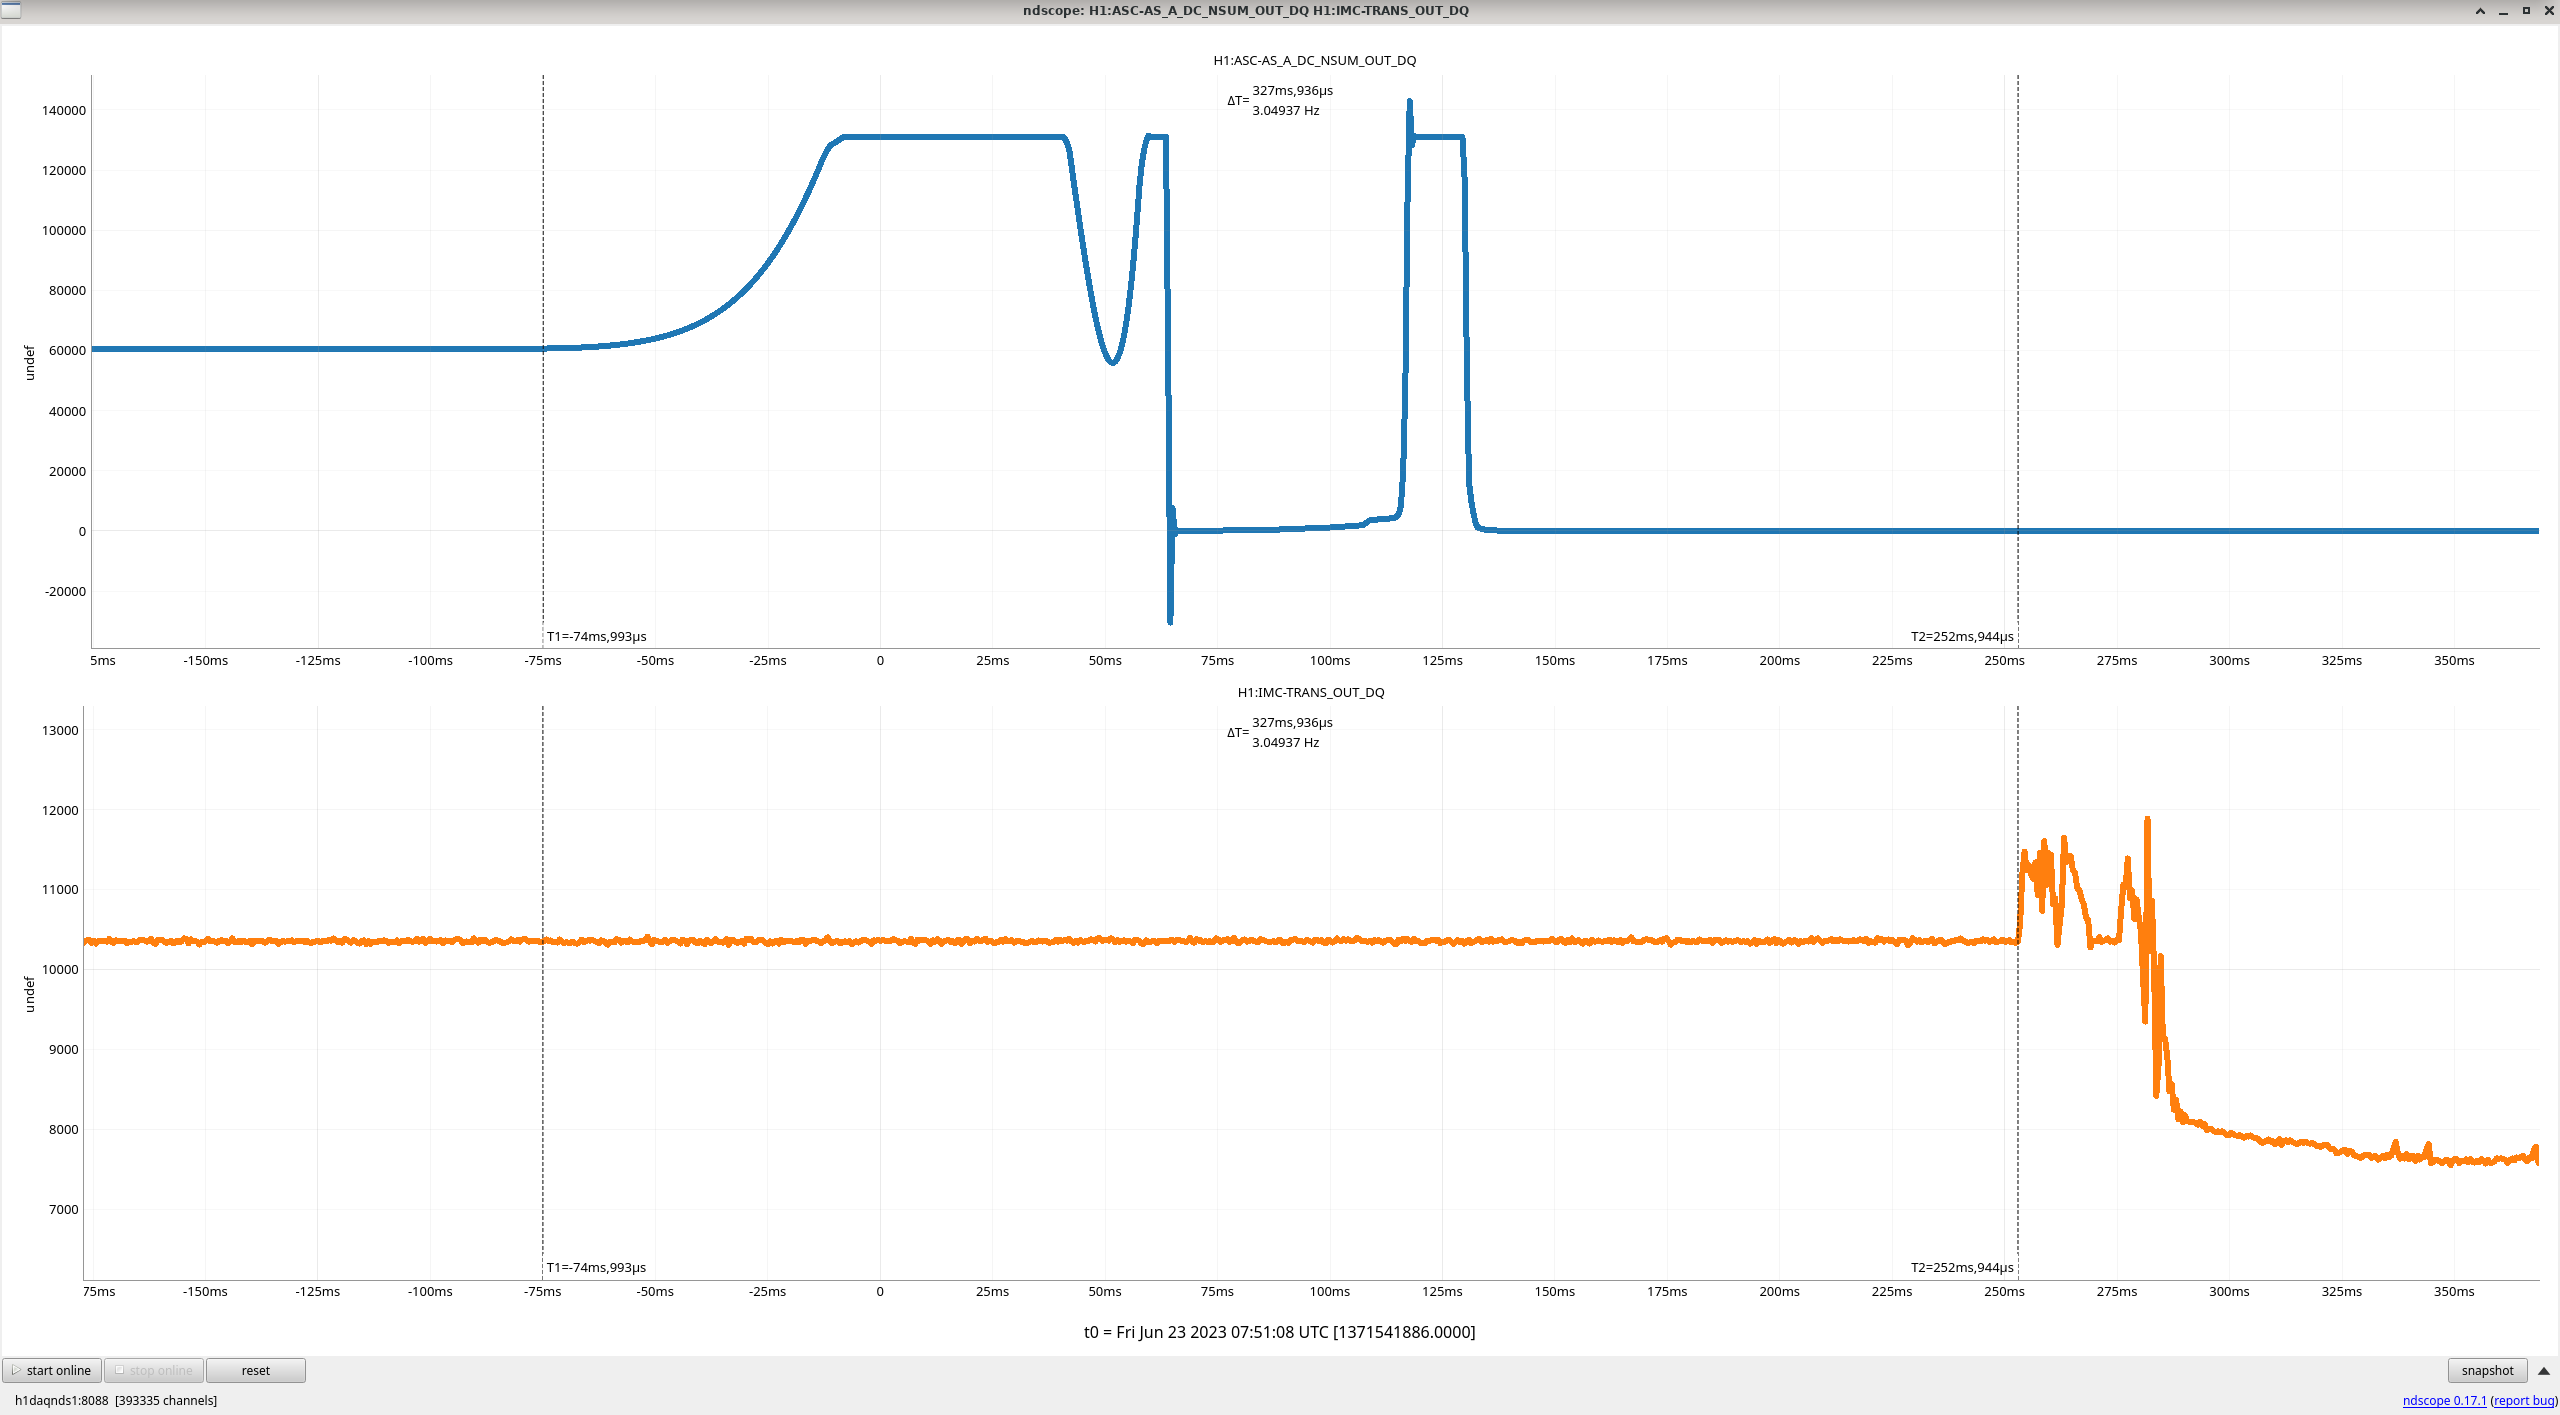2560x1415 pixels.
Task: Close the ndscope window
Action: [2549, 11]
